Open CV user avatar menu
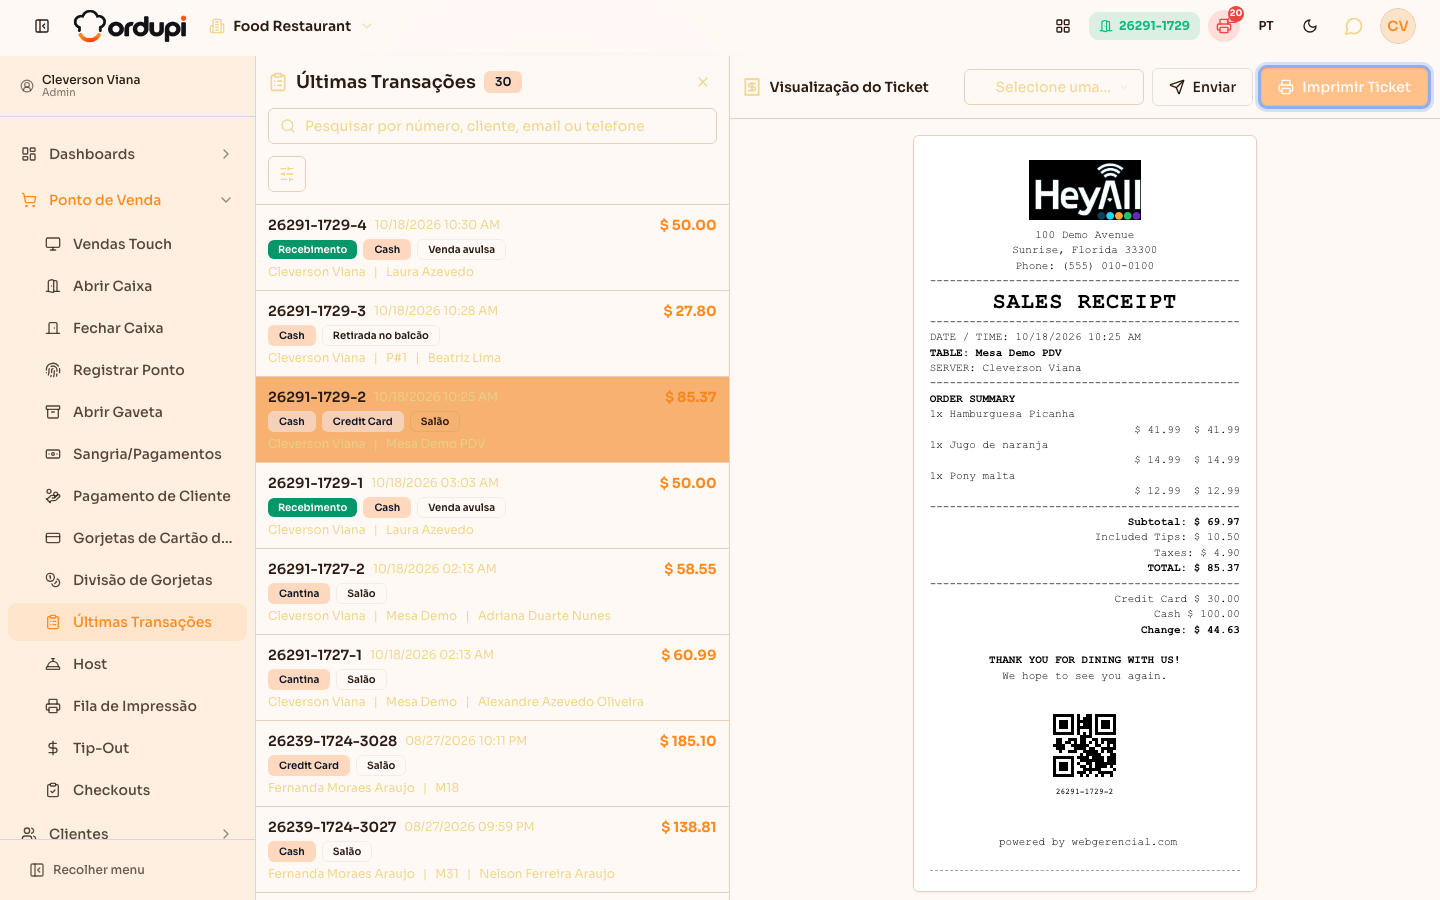The height and width of the screenshot is (900, 1440). (x=1397, y=26)
